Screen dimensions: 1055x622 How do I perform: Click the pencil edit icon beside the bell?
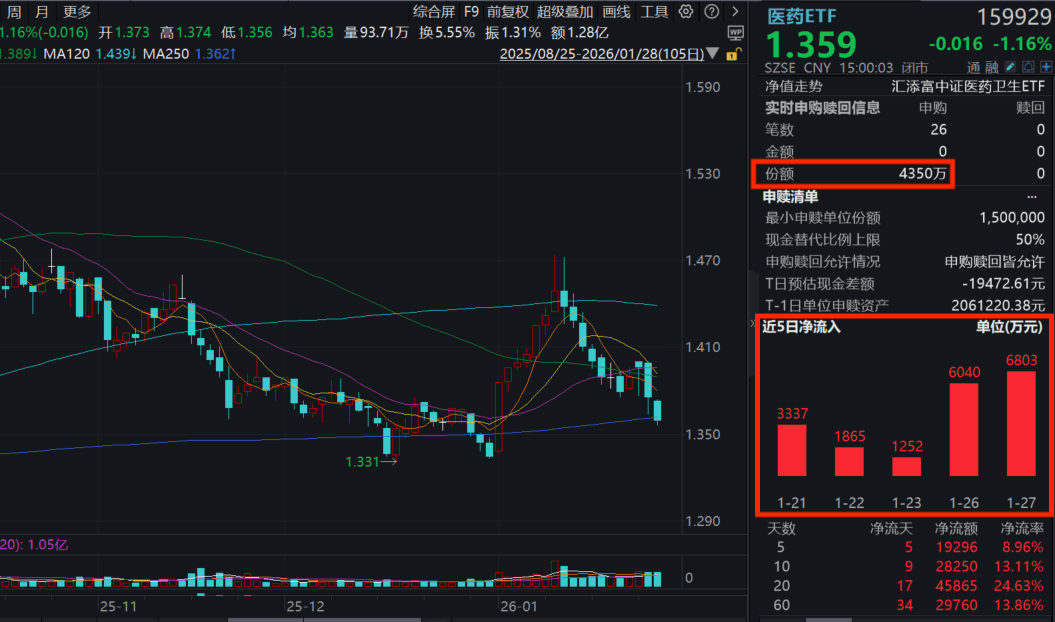1011,66
